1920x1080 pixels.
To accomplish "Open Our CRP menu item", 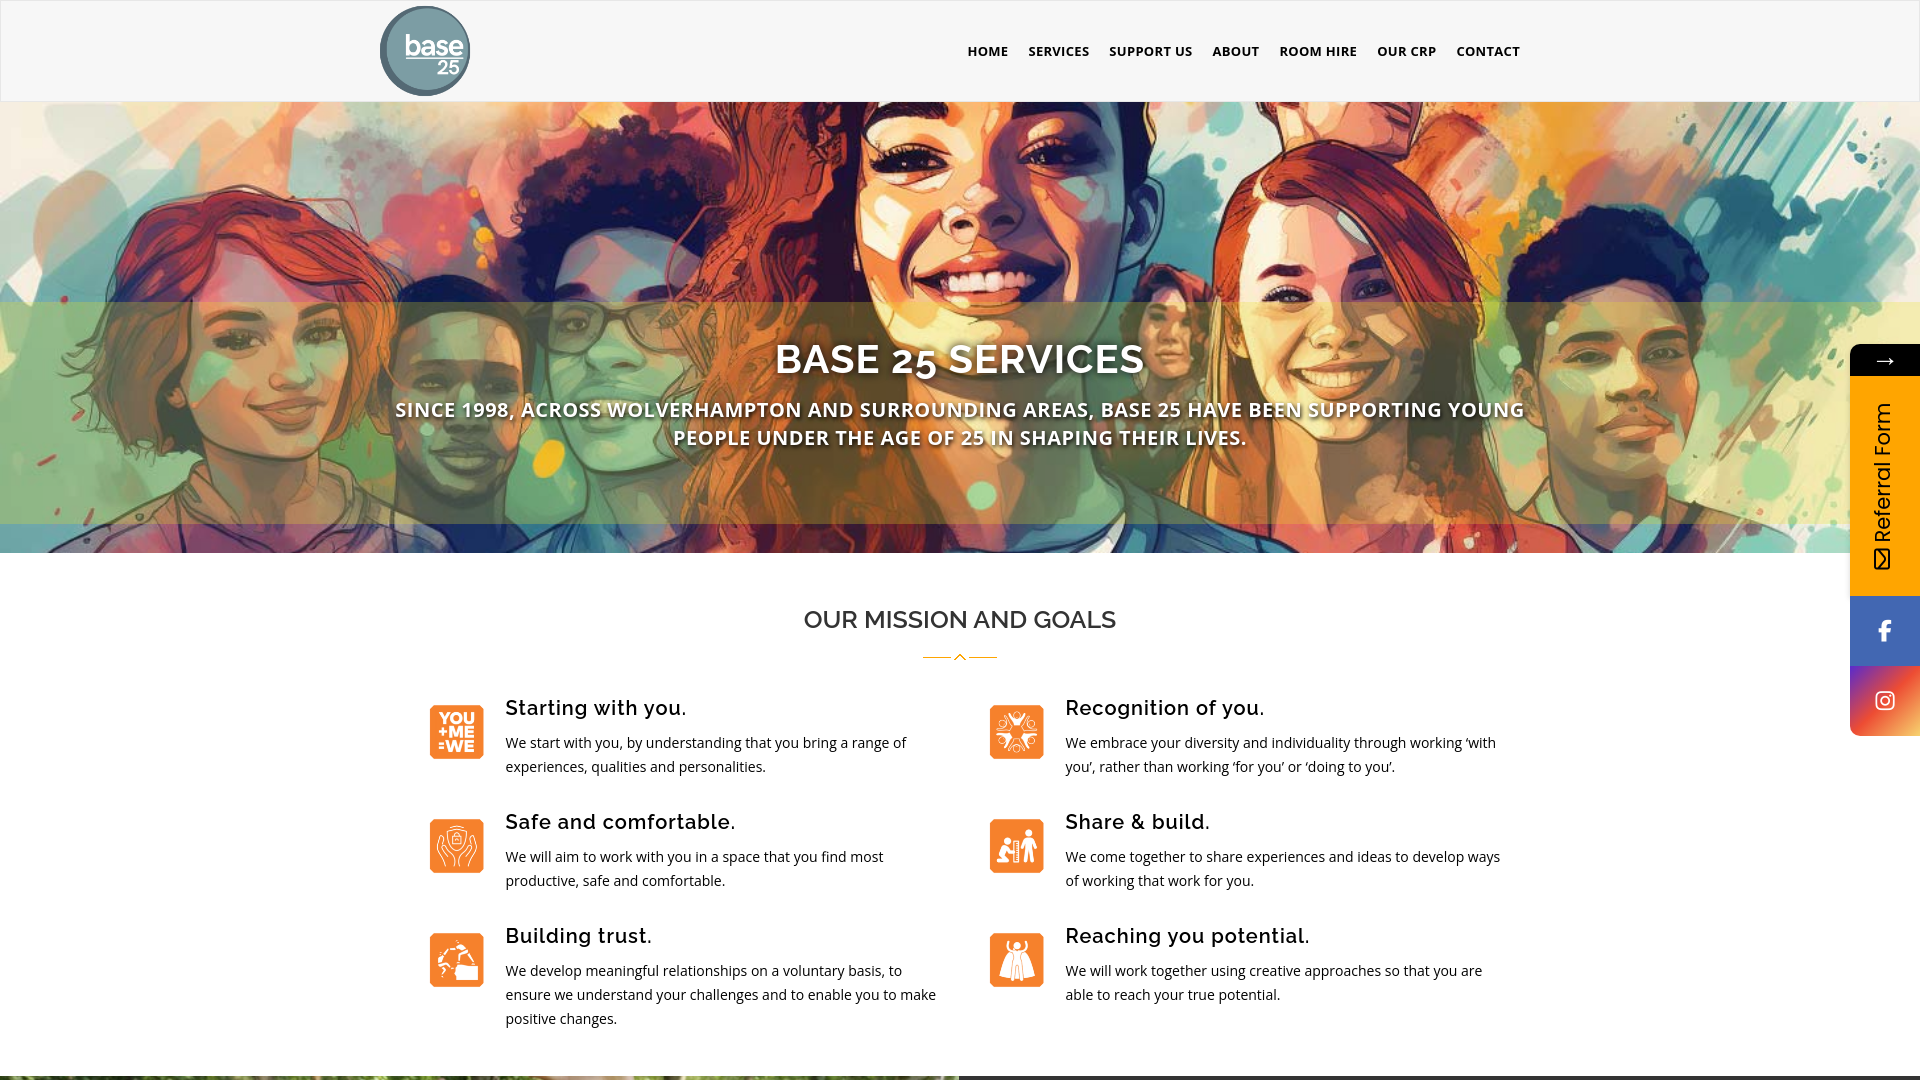I will (1406, 51).
